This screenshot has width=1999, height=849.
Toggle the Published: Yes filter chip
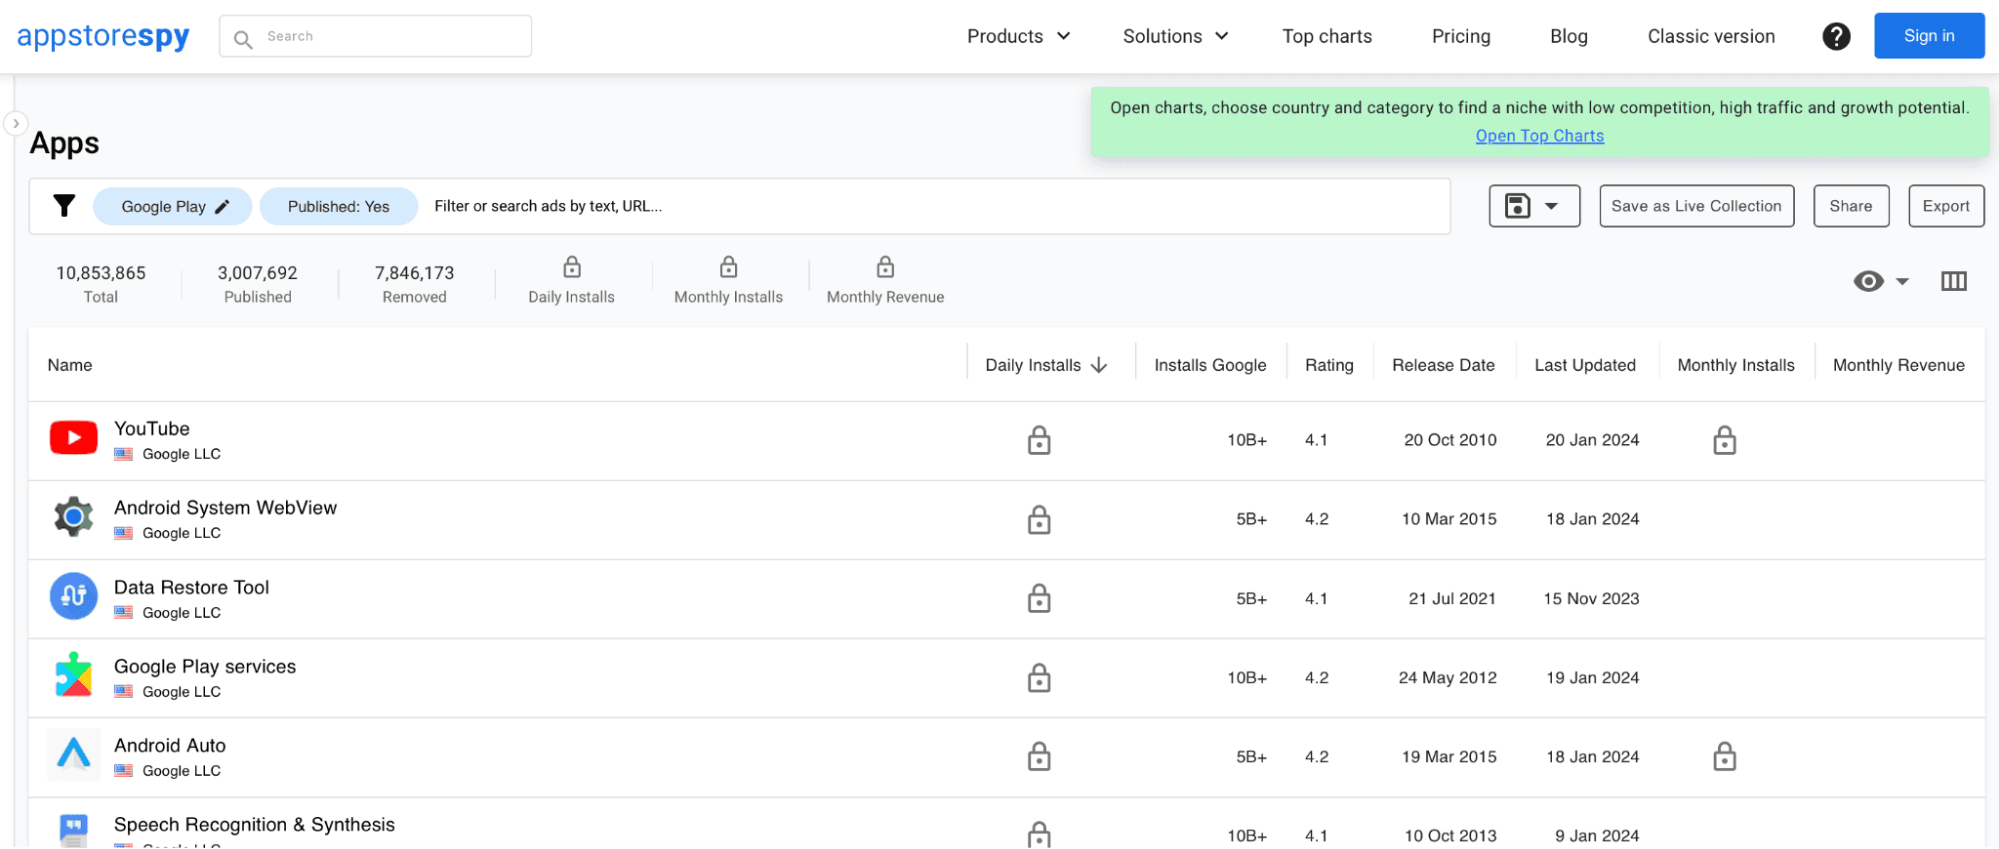click(x=338, y=206)
